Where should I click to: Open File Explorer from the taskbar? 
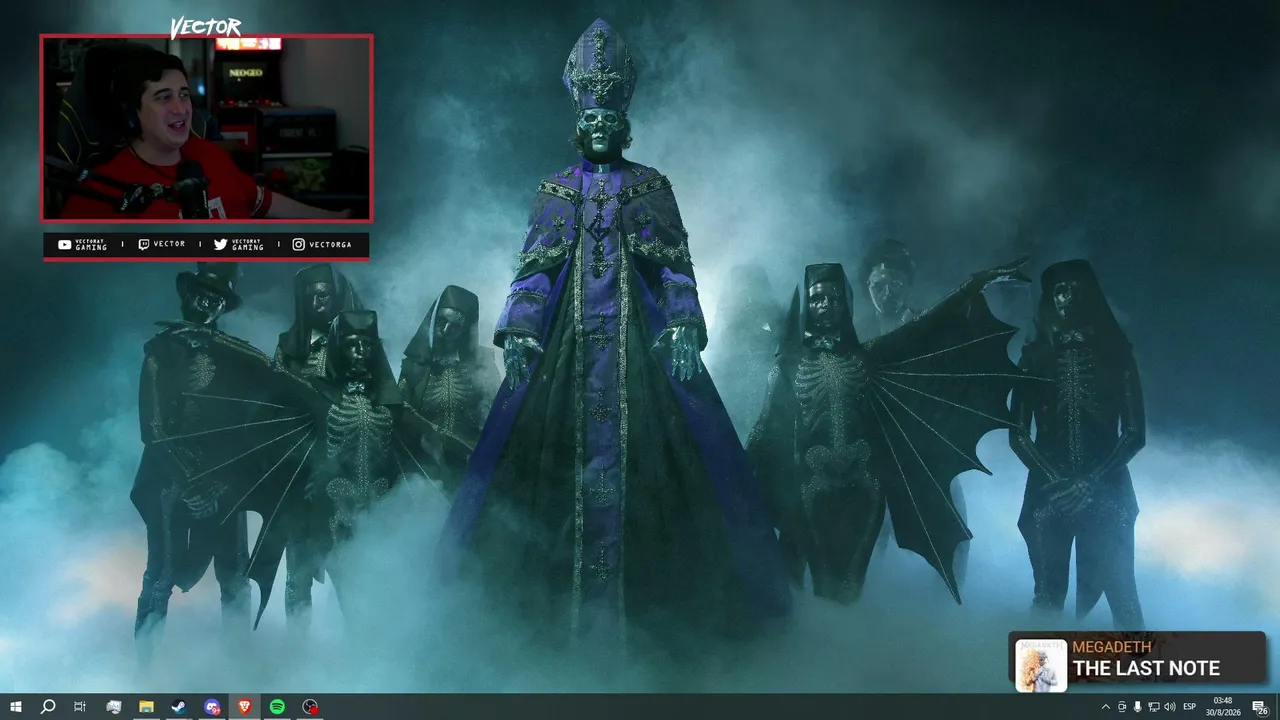click(x=146, y=707)
